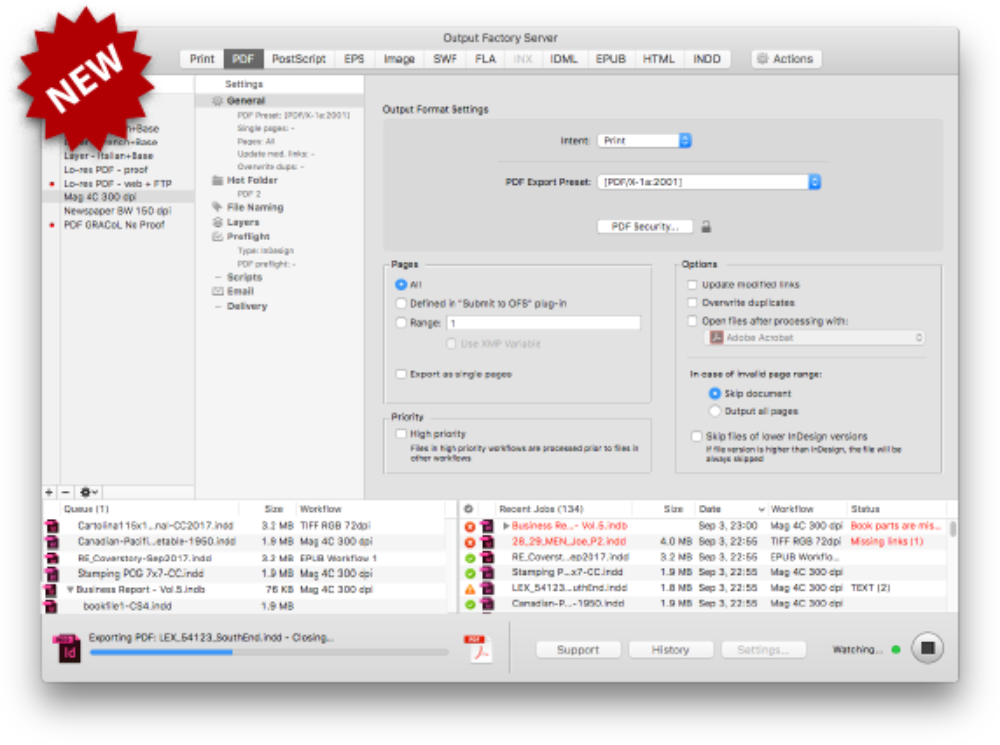Click the PDF Security lock icon
This screenshot has height=745, width=1000.
(706, 227)
